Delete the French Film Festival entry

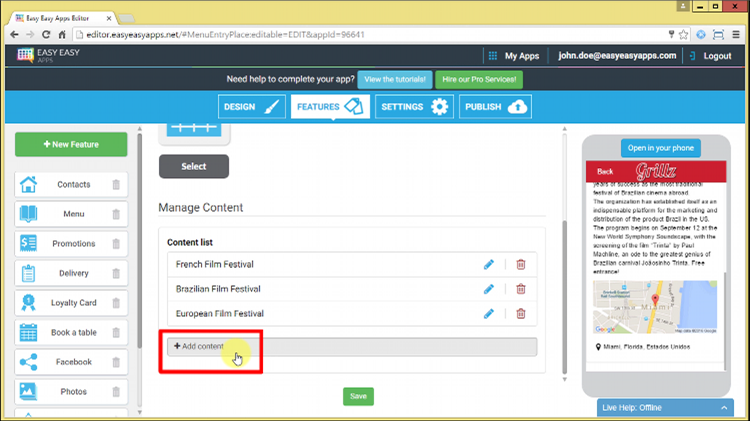520,265
